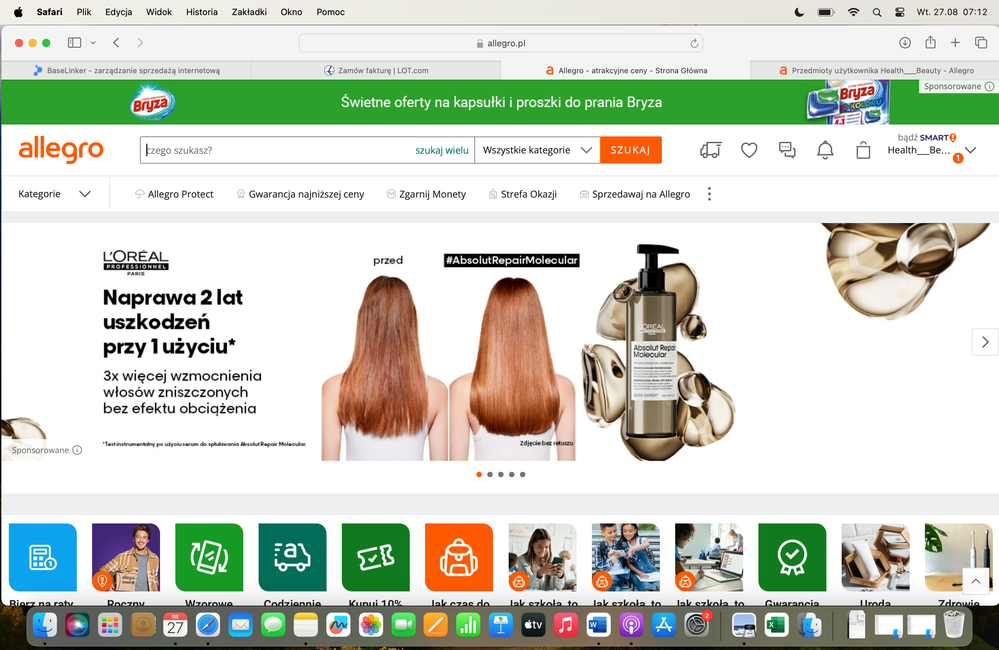Open the Bierz na raty calculator tile

point(43,558)
